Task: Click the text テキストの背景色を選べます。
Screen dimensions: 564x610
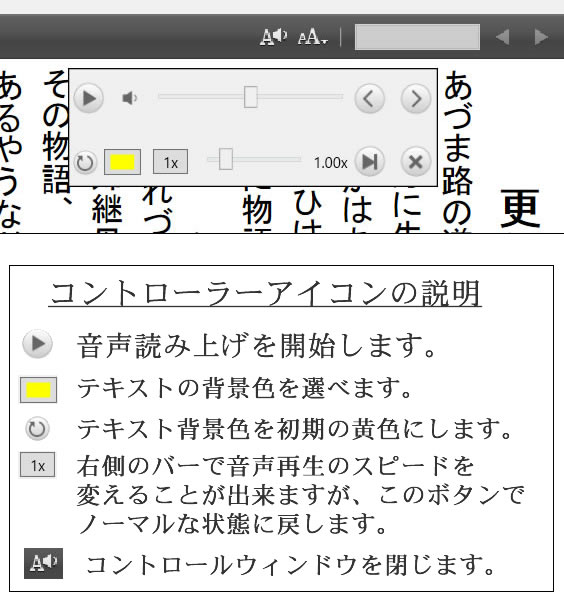Action: coord(245,388)
